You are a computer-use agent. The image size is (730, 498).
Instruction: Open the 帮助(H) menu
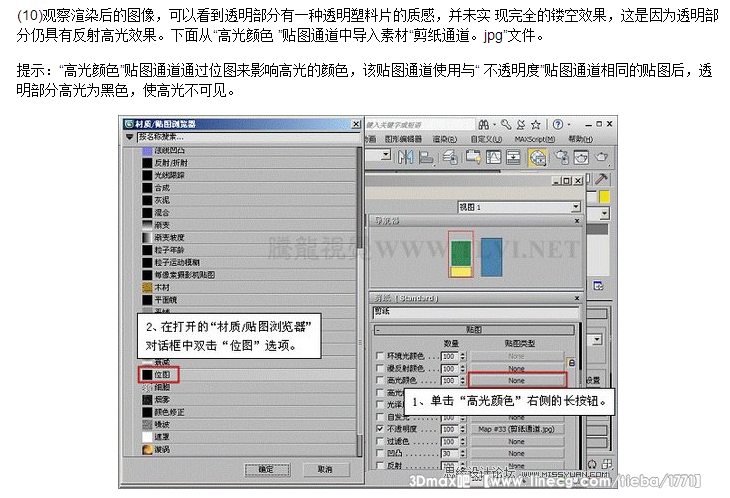coord(581,139)
